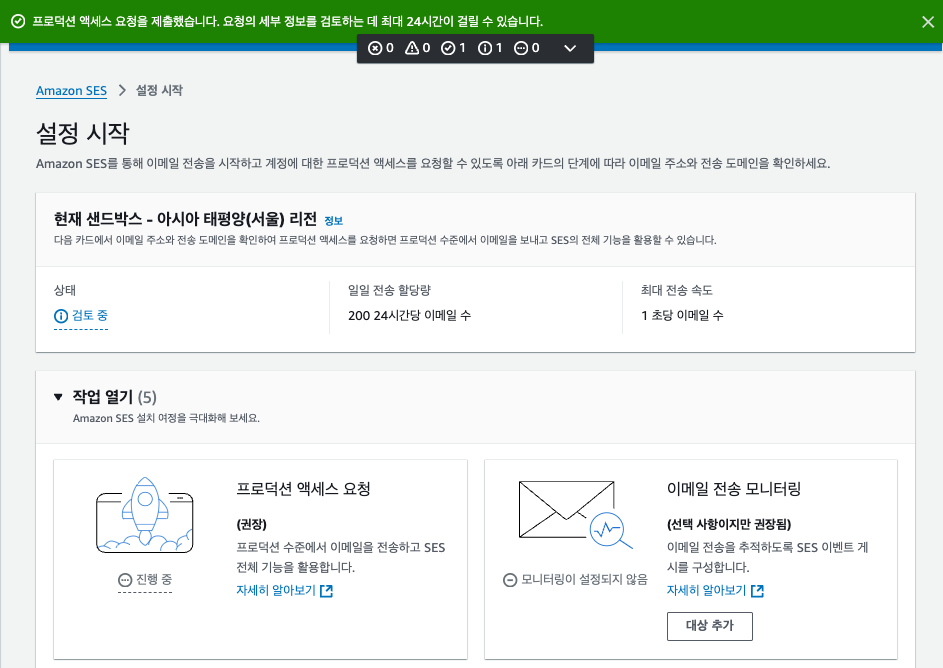Click the 설정 시작 page heading
Image resolution: width=943 pixels, height=668 pixels.
pos(82,133)
